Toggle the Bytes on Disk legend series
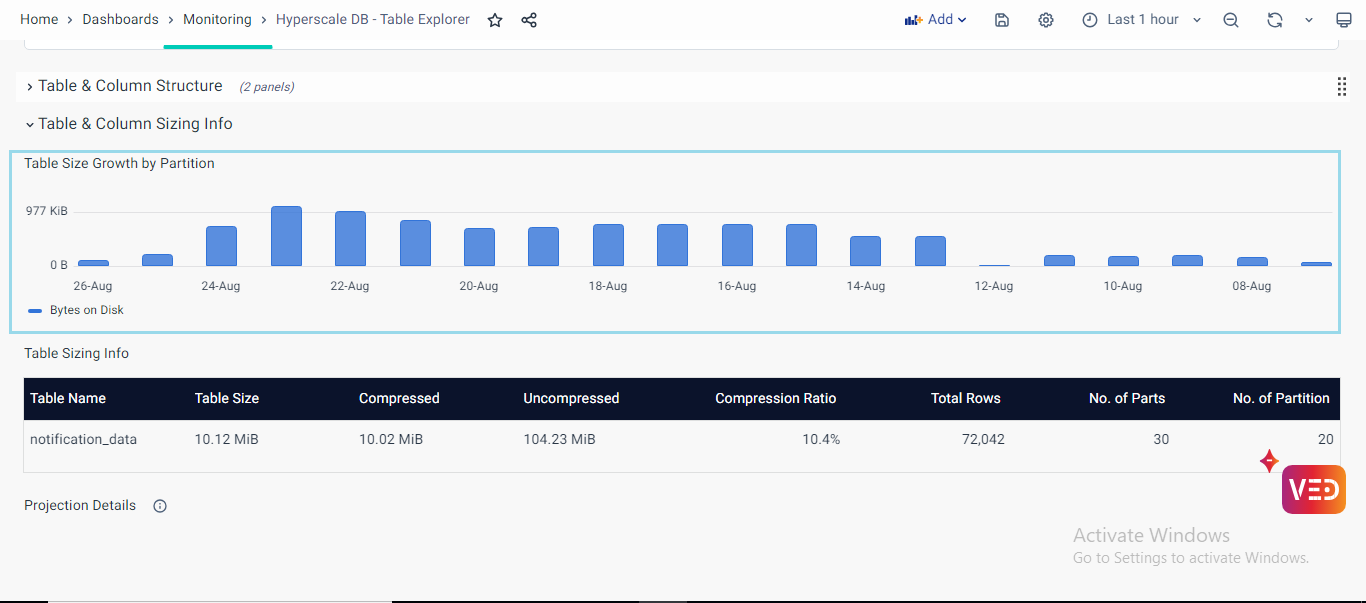1366x603 pixels. pos(86,310)
